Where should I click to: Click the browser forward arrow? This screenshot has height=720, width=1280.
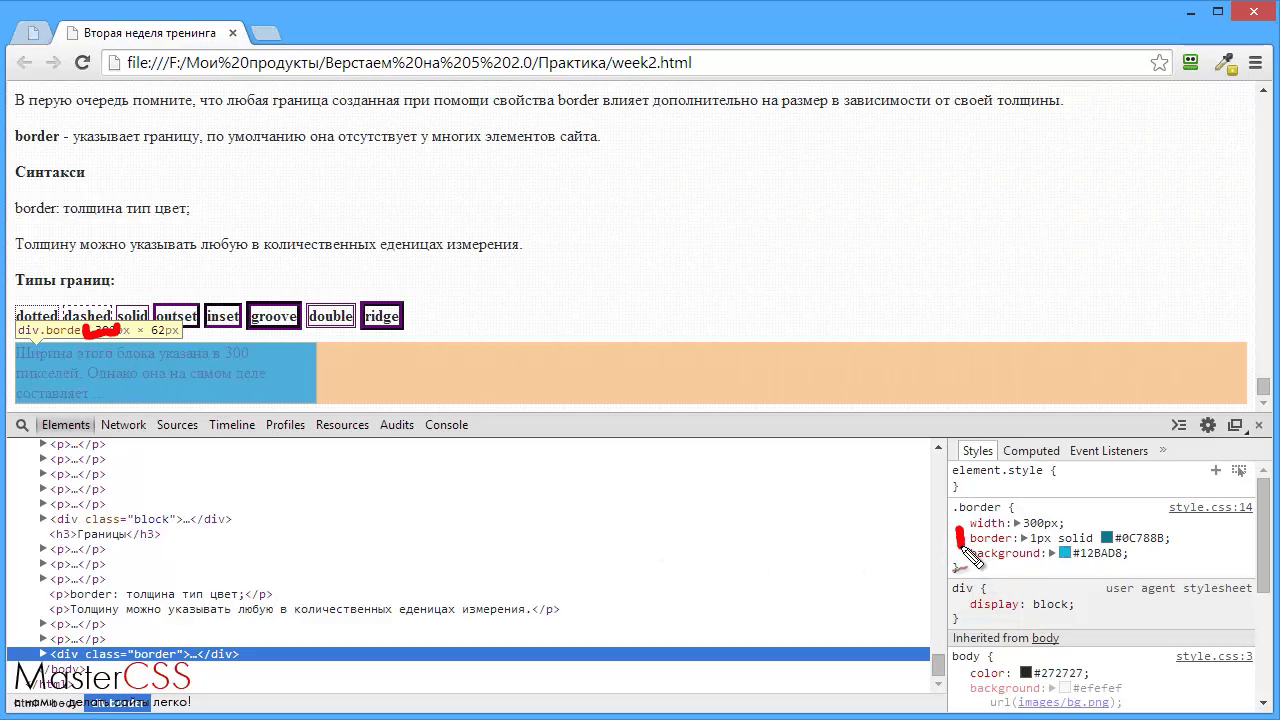coord(53,63)
